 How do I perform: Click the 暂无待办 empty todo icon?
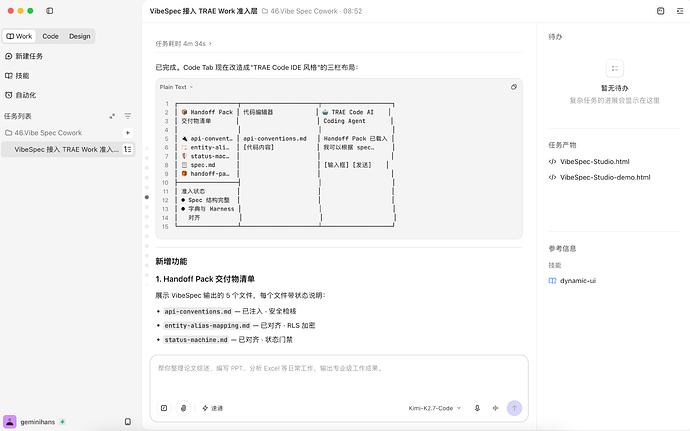615,68
